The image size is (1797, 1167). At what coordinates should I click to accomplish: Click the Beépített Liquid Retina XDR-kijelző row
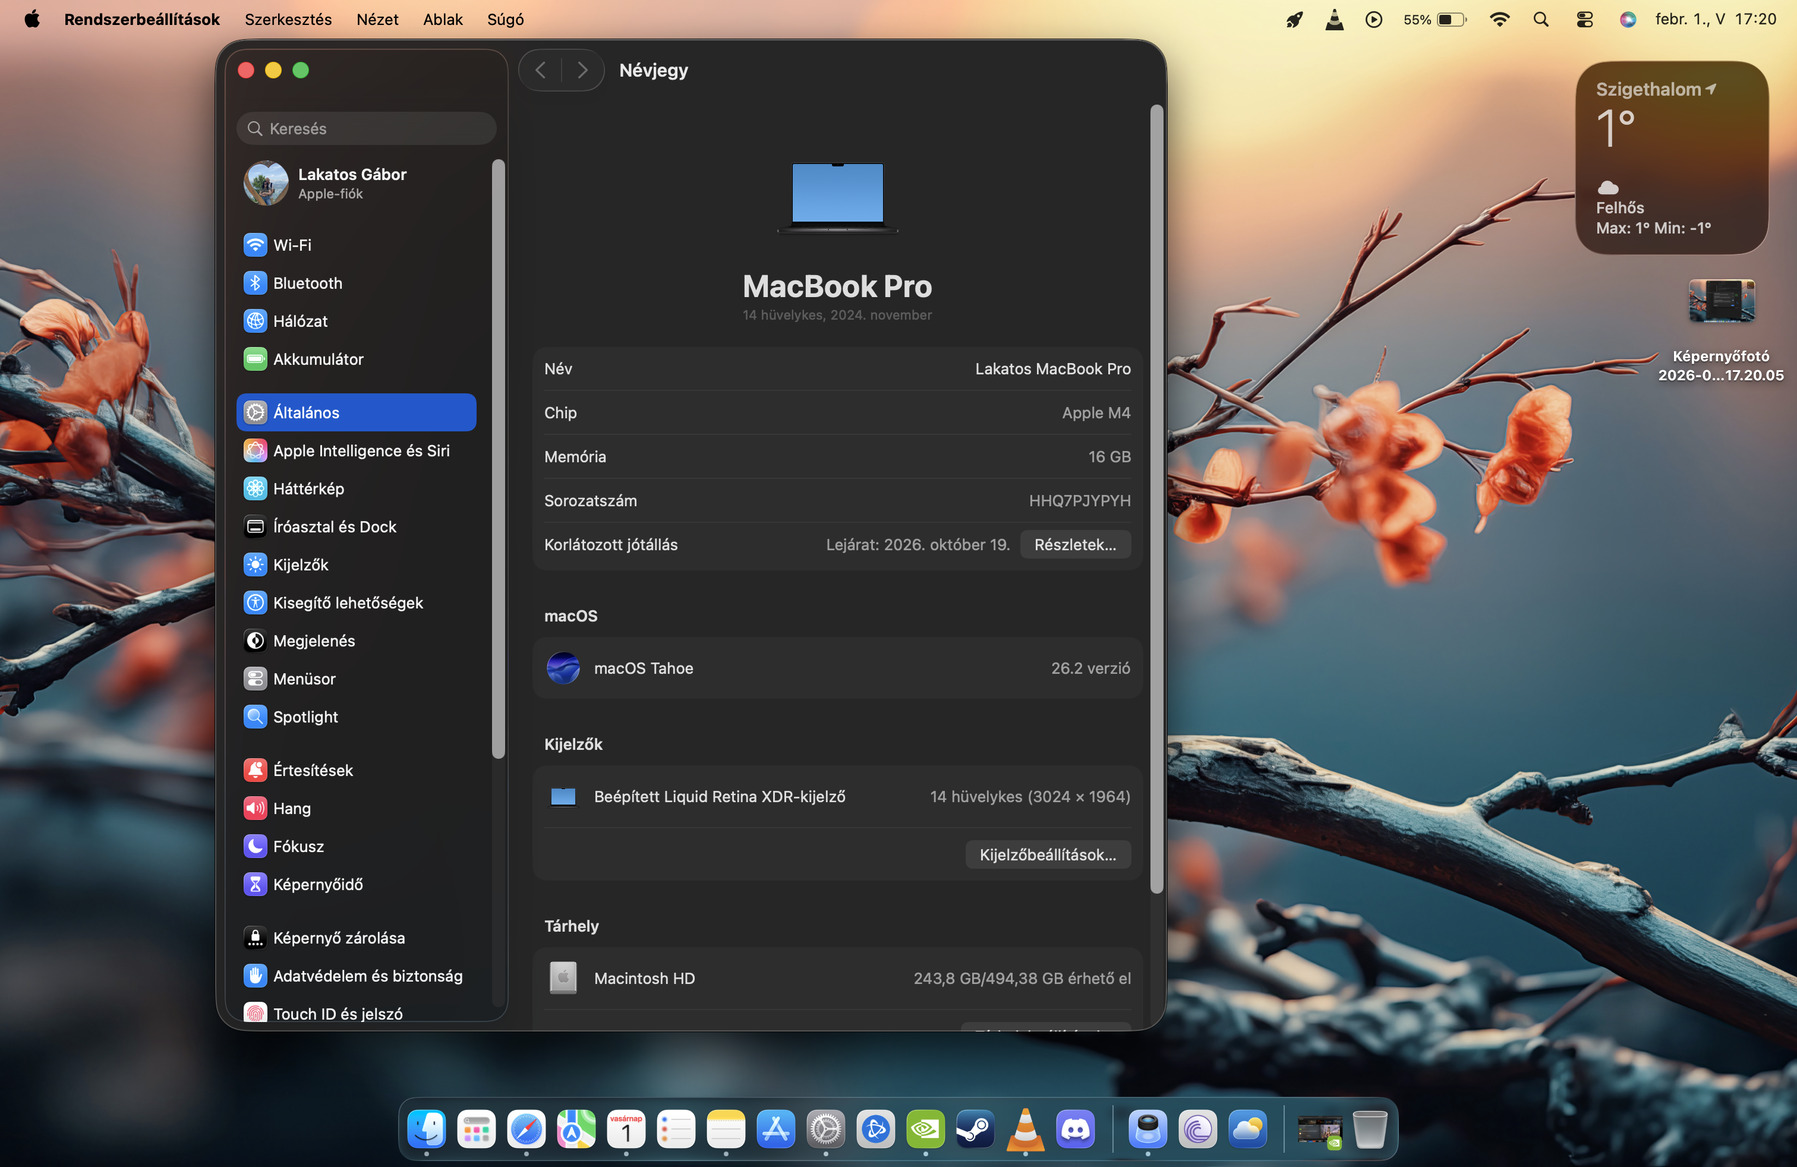click(837, 797)
